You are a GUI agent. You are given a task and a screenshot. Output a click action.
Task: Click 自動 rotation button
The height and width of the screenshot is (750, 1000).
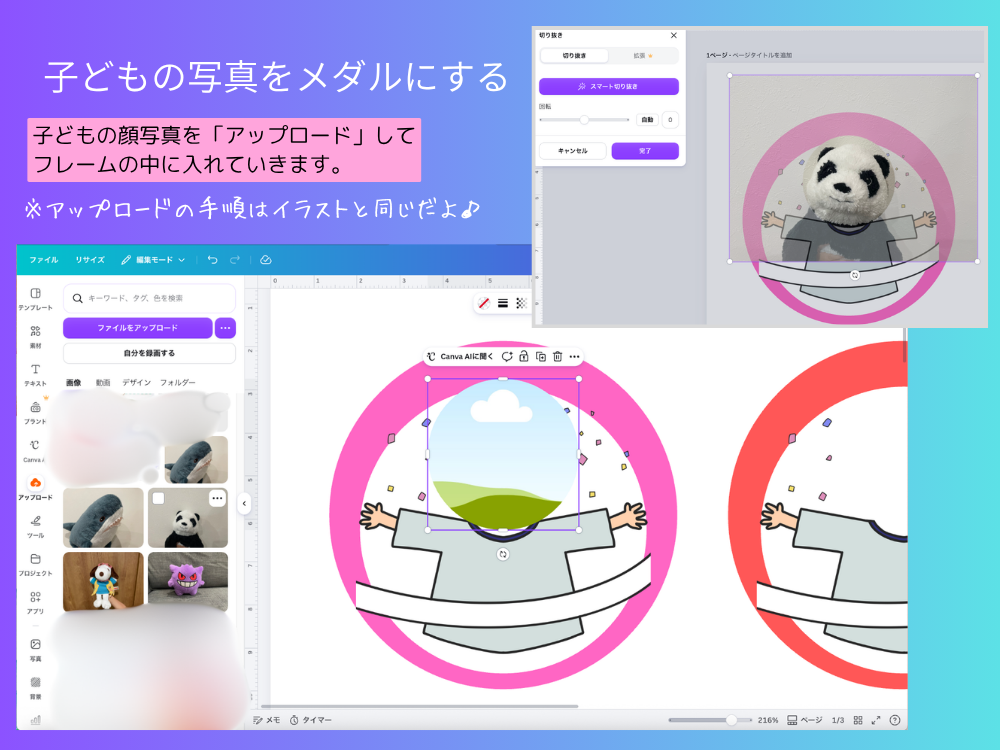click(647, 120)
